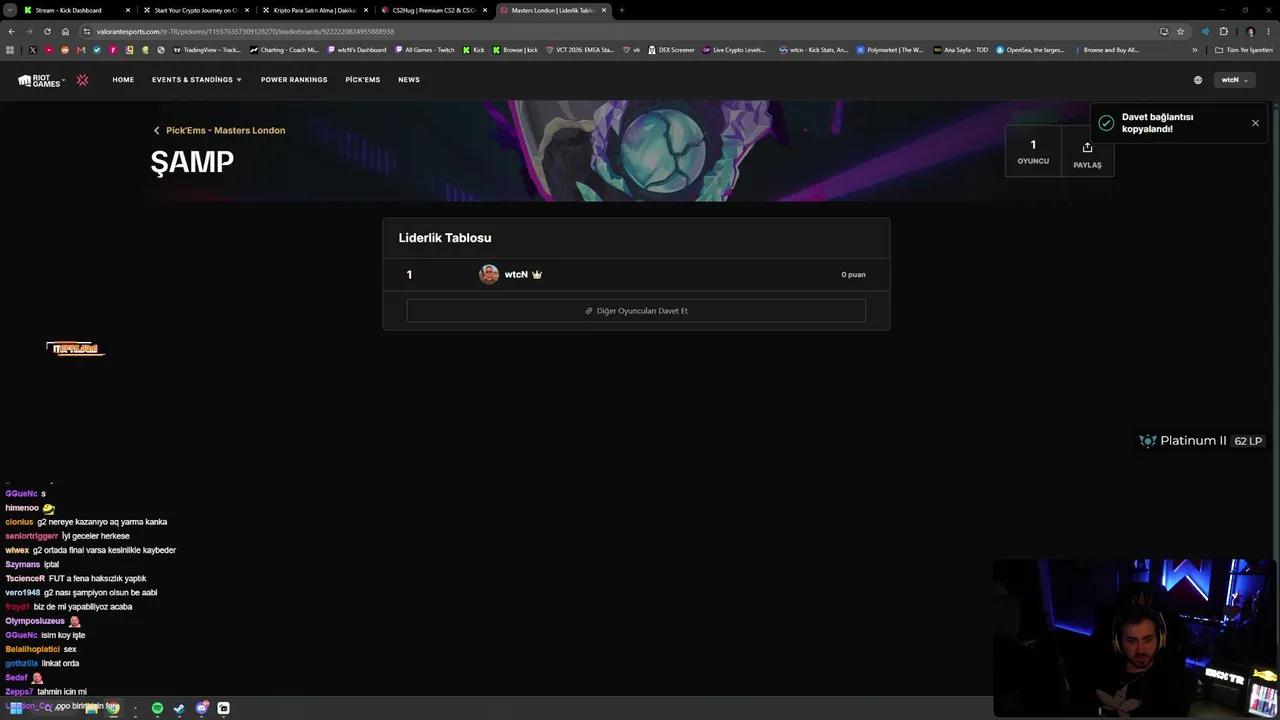Click the browser back arrow
The image size is (1280, 720).
tap(11, 31)
